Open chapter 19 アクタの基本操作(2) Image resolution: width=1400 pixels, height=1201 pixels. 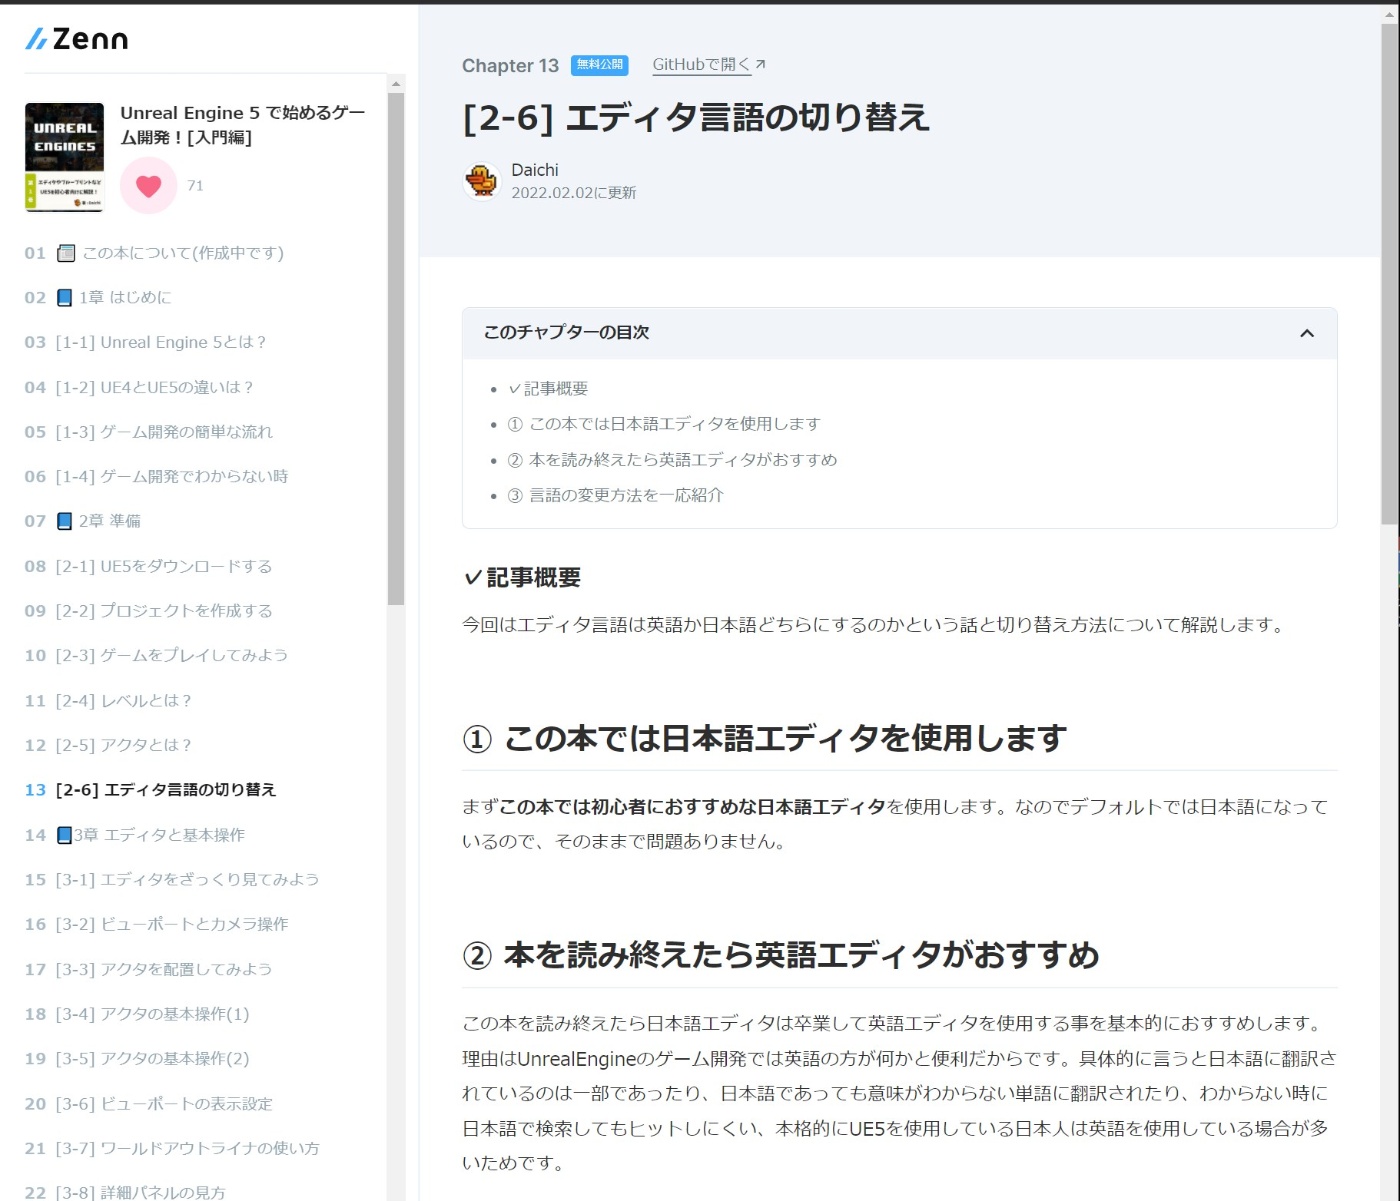137,1058
